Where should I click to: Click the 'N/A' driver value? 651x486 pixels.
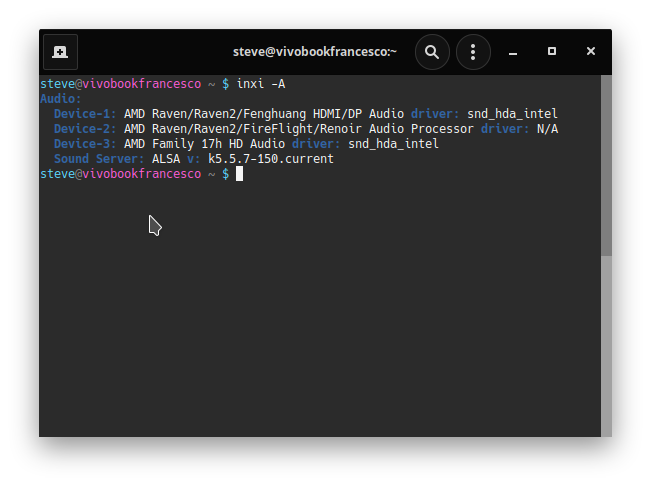pyautogui.click(x=547, y=129)
